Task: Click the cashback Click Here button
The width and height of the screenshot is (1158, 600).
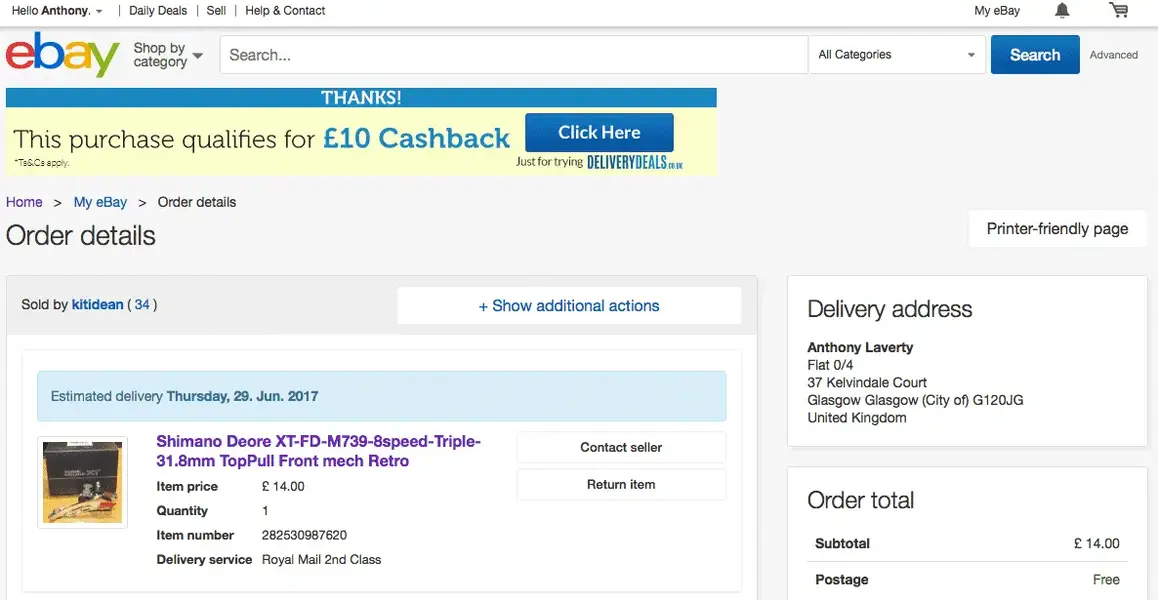Action: (599, 132)
